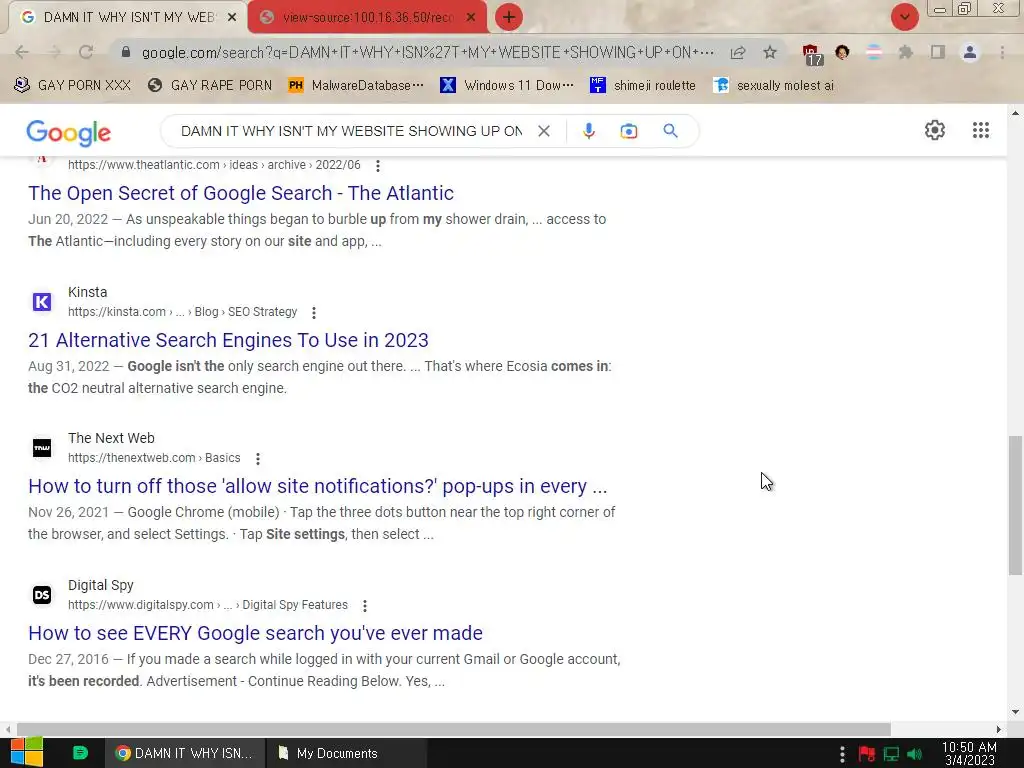This screenshot has width=1024, height=768.
Task: Show hidden tray icons via three dots
Action: (842, 754)
